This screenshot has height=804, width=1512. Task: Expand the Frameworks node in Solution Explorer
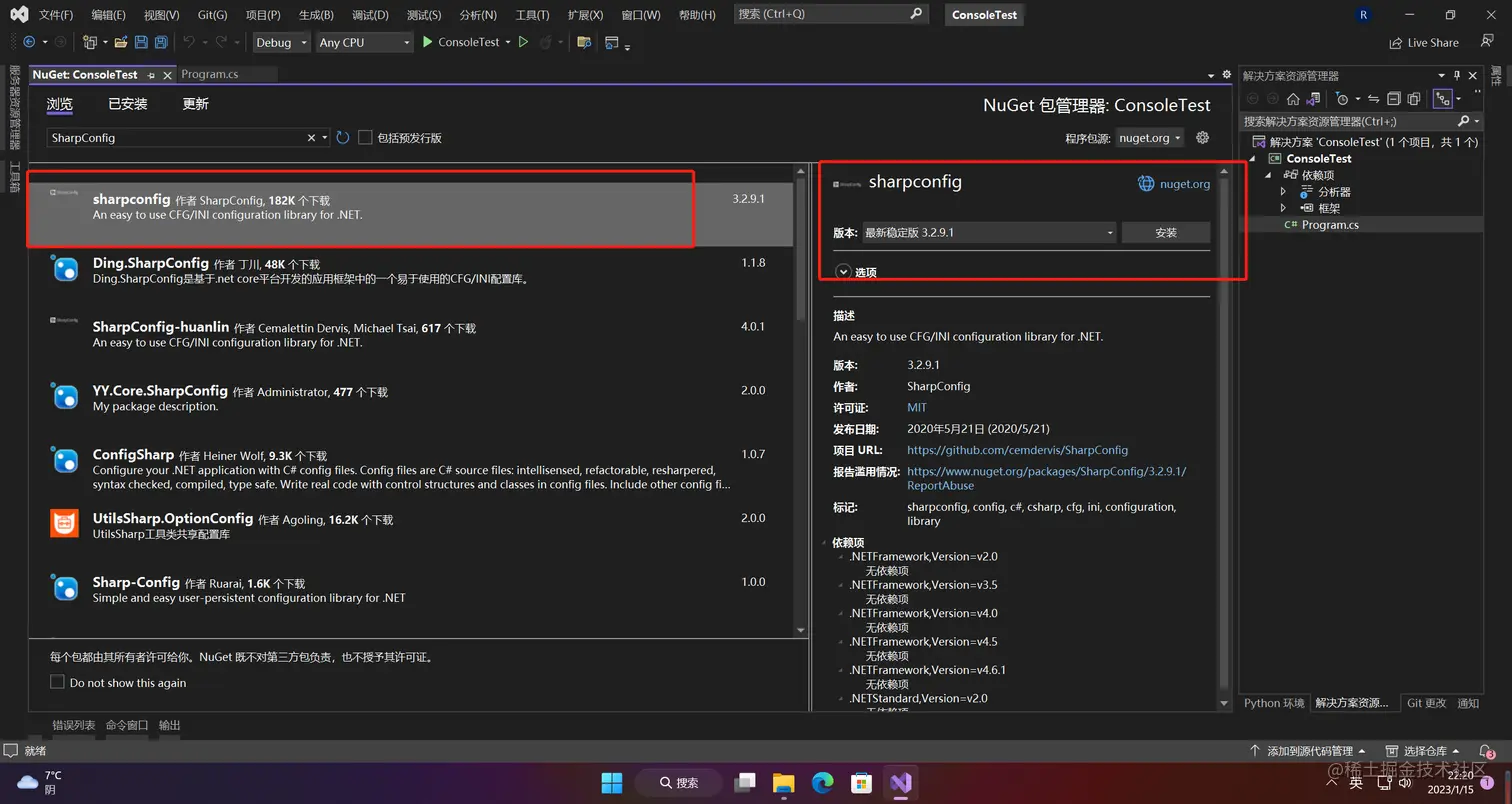tap(1283, 208)
